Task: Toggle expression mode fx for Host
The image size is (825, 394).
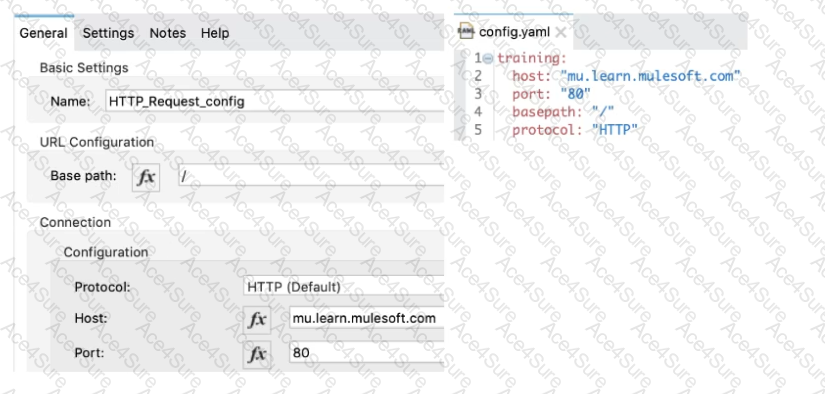Action: point(257,320)
